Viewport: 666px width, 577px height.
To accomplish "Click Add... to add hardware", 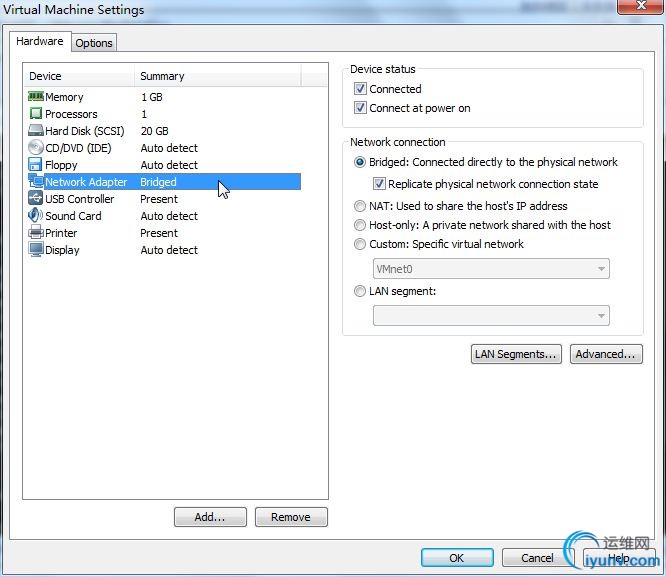I will [x=210, y=517].
